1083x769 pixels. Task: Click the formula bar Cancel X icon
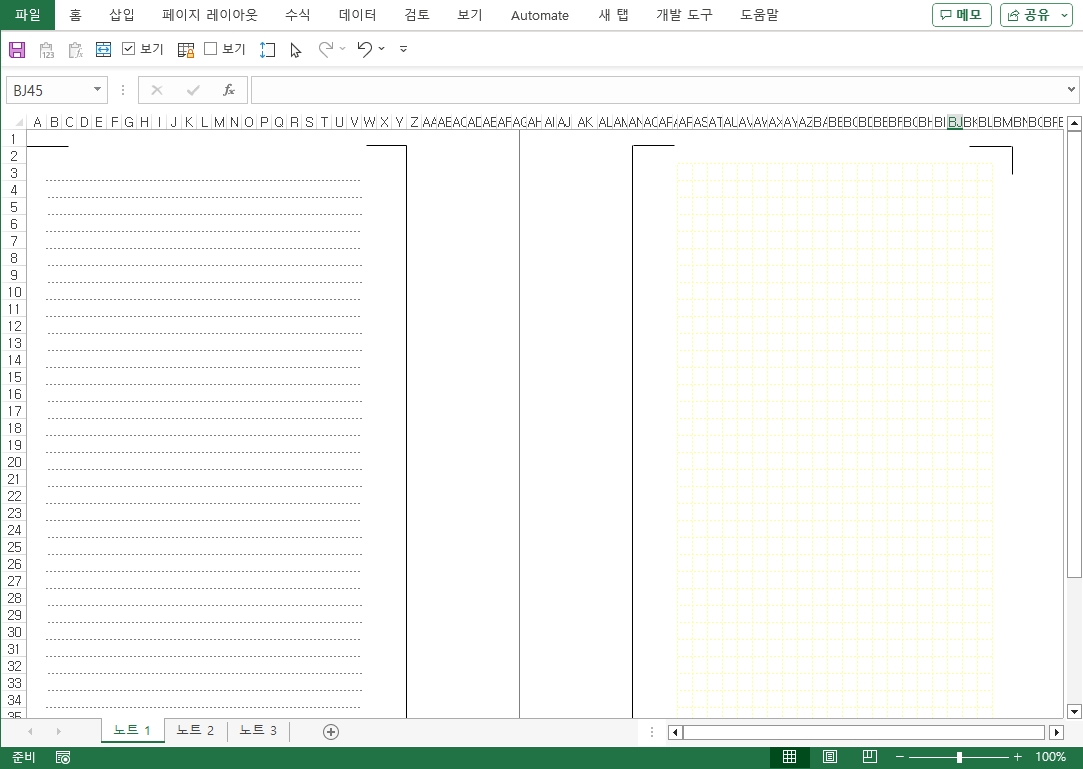coord(157,91)
